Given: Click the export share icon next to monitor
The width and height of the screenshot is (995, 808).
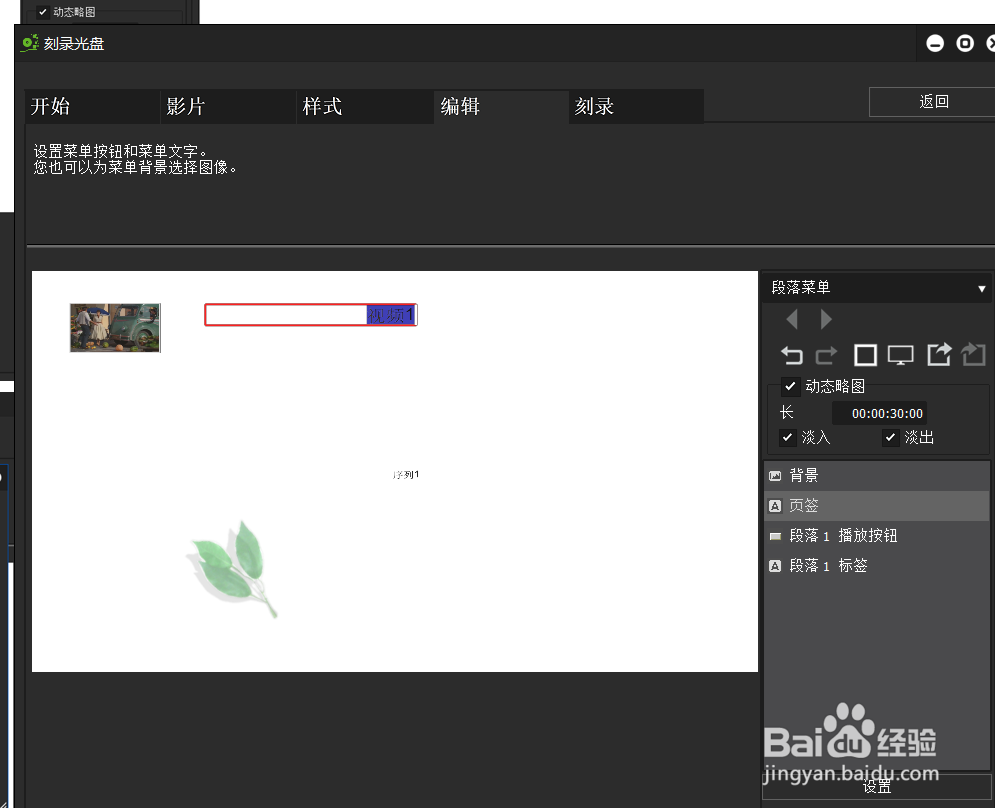Looking at the screenshot, I should (x=938, y=355).
